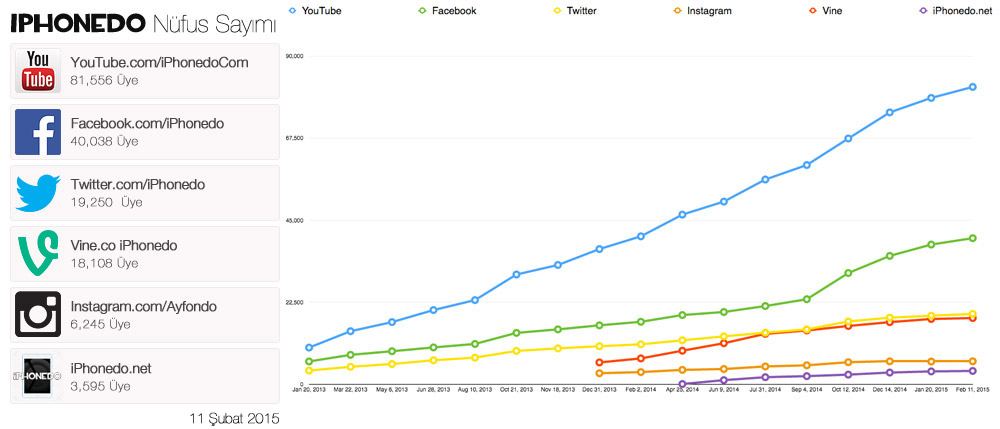
Task: Click the YouTube data point at Jan 20, 2013
Action: (x=309, y=347)
